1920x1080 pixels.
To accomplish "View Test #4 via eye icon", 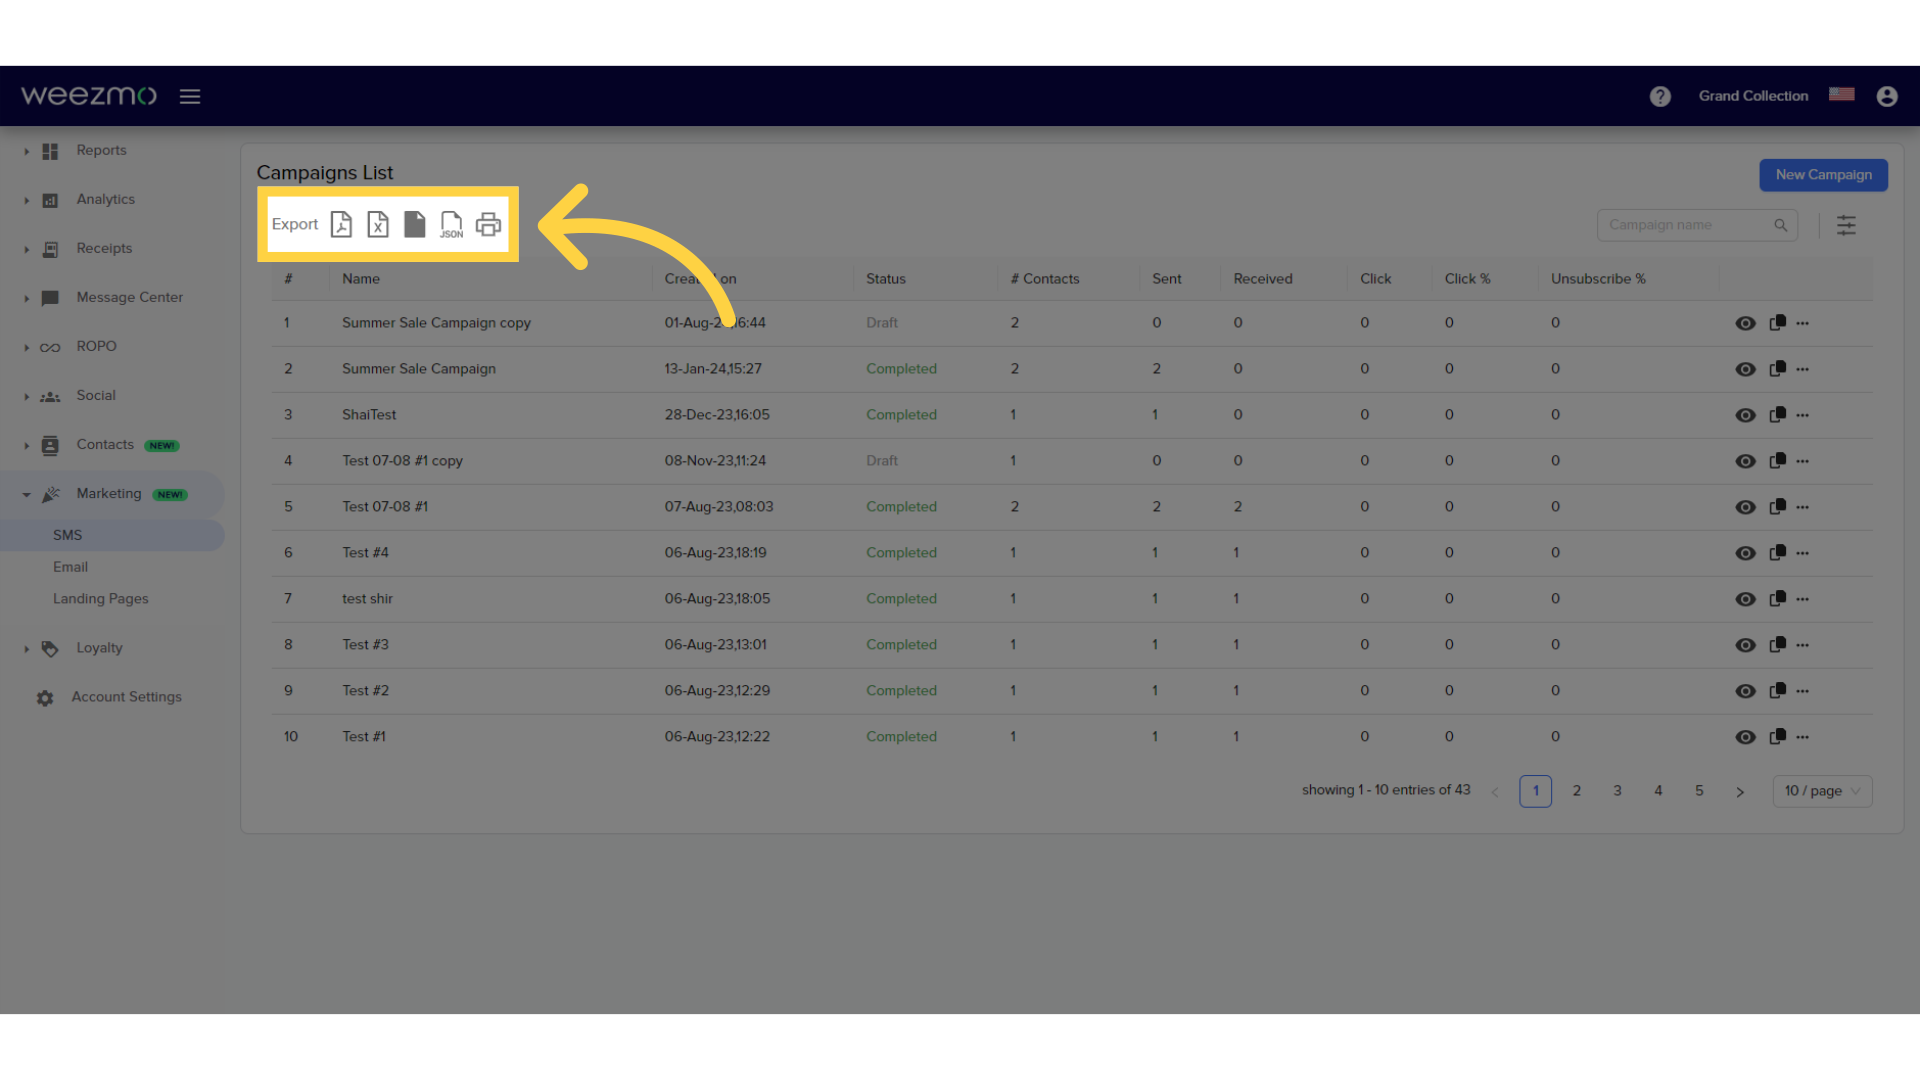I will coord(1745,553).
